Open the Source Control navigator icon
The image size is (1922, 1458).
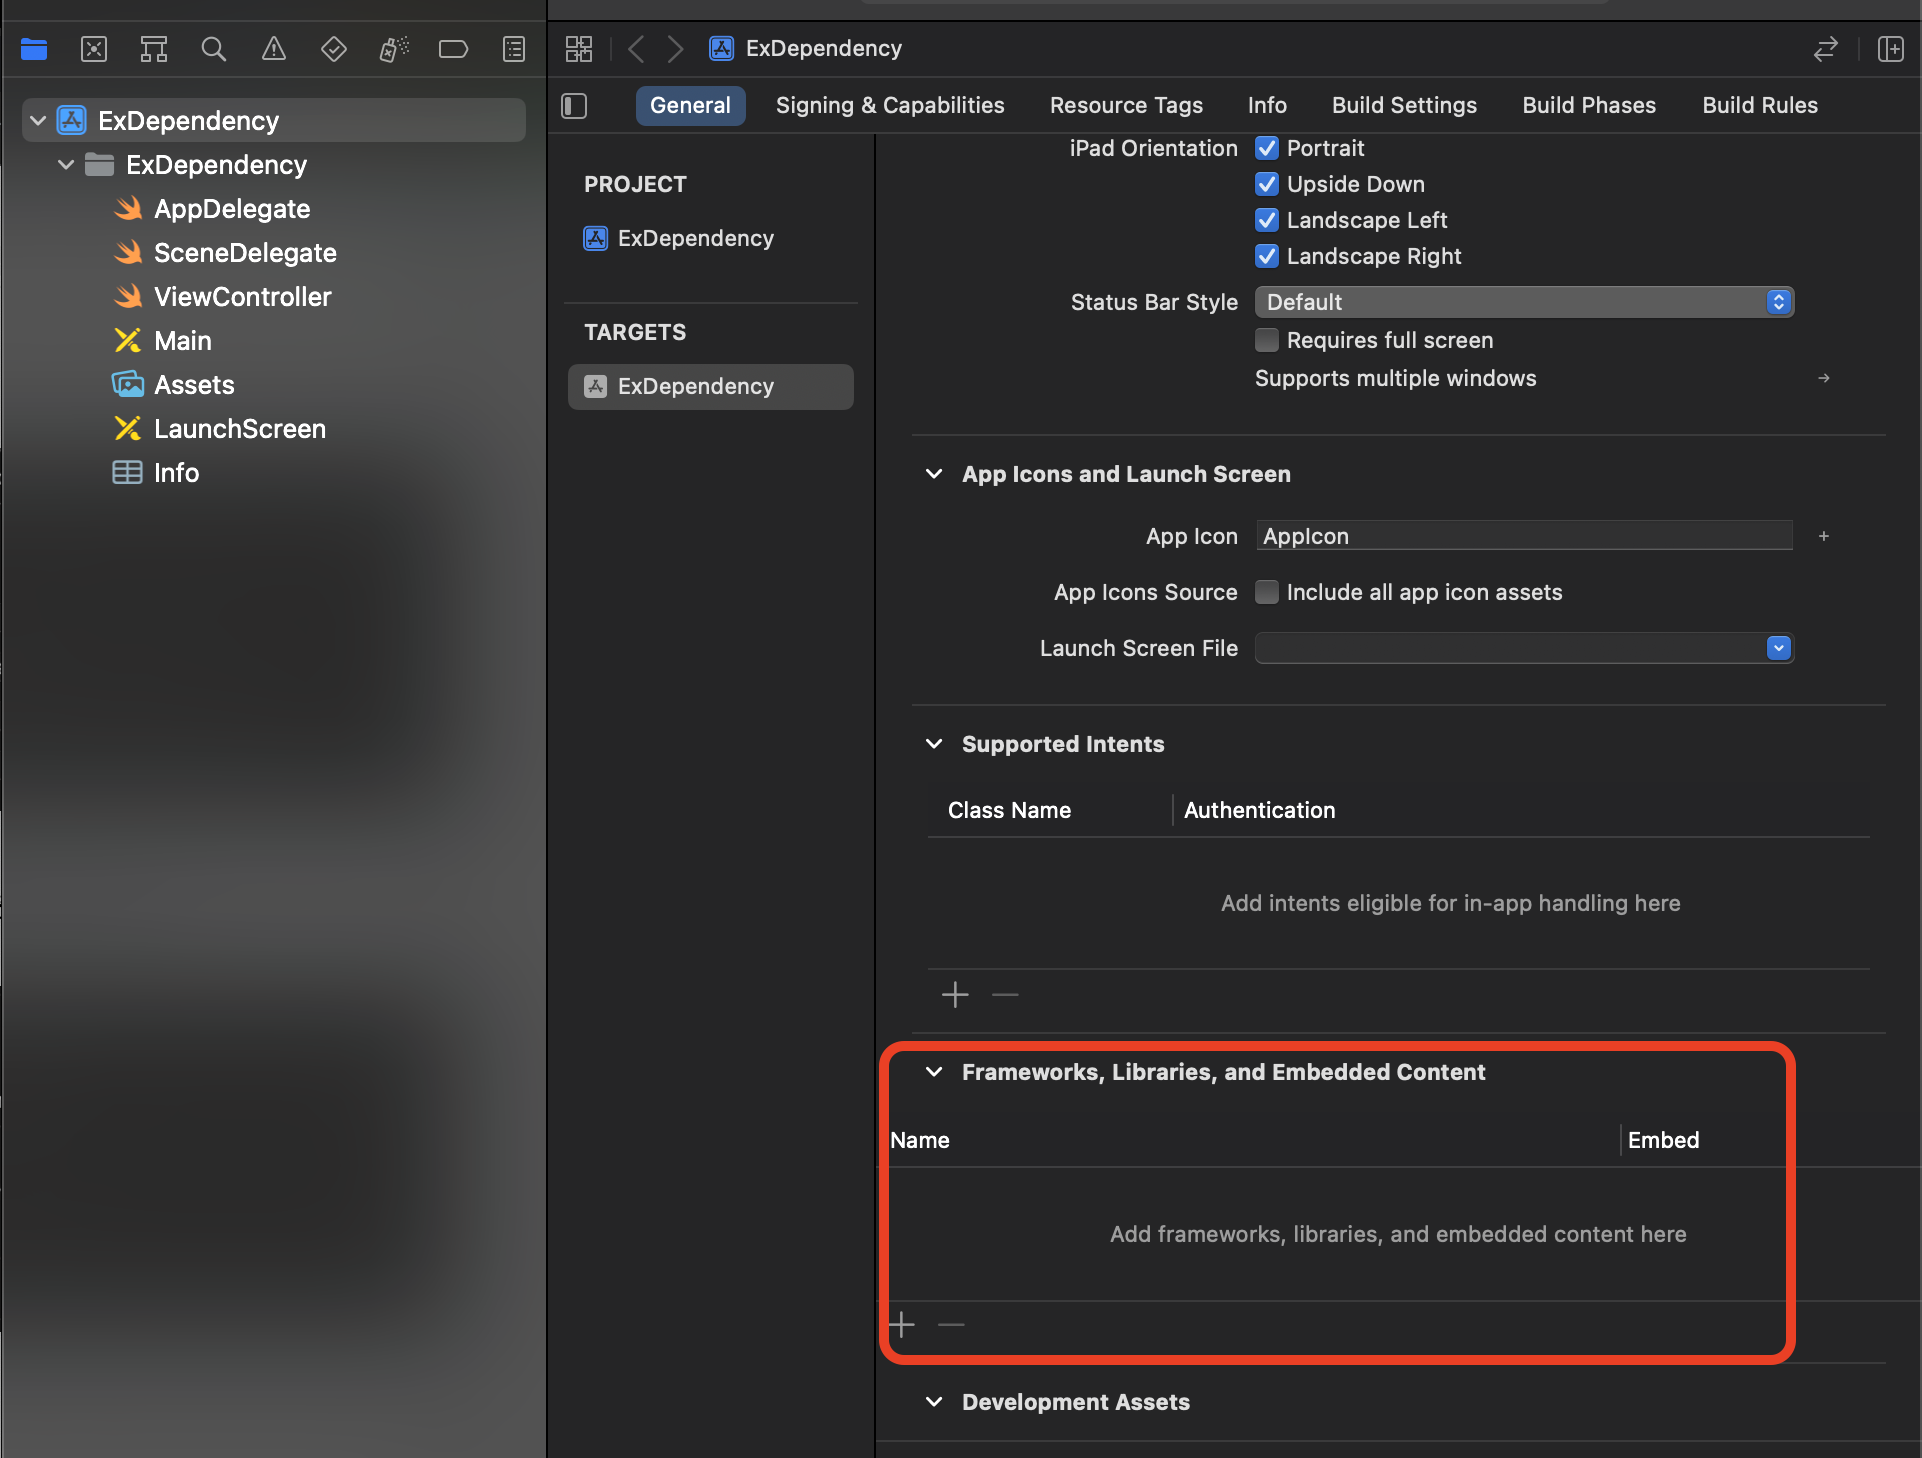click(x=94, y=49)
